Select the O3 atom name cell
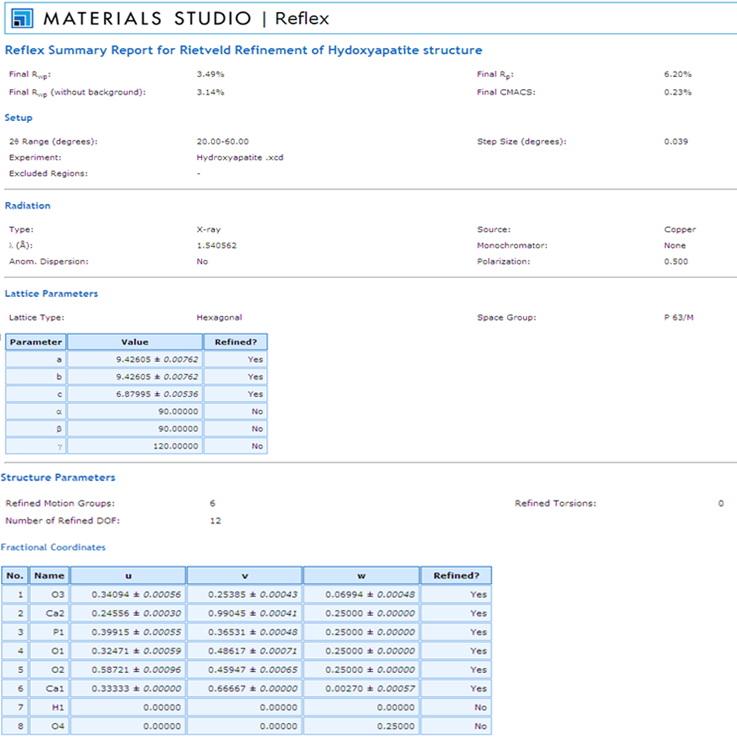737x749 pixels. 49,595
